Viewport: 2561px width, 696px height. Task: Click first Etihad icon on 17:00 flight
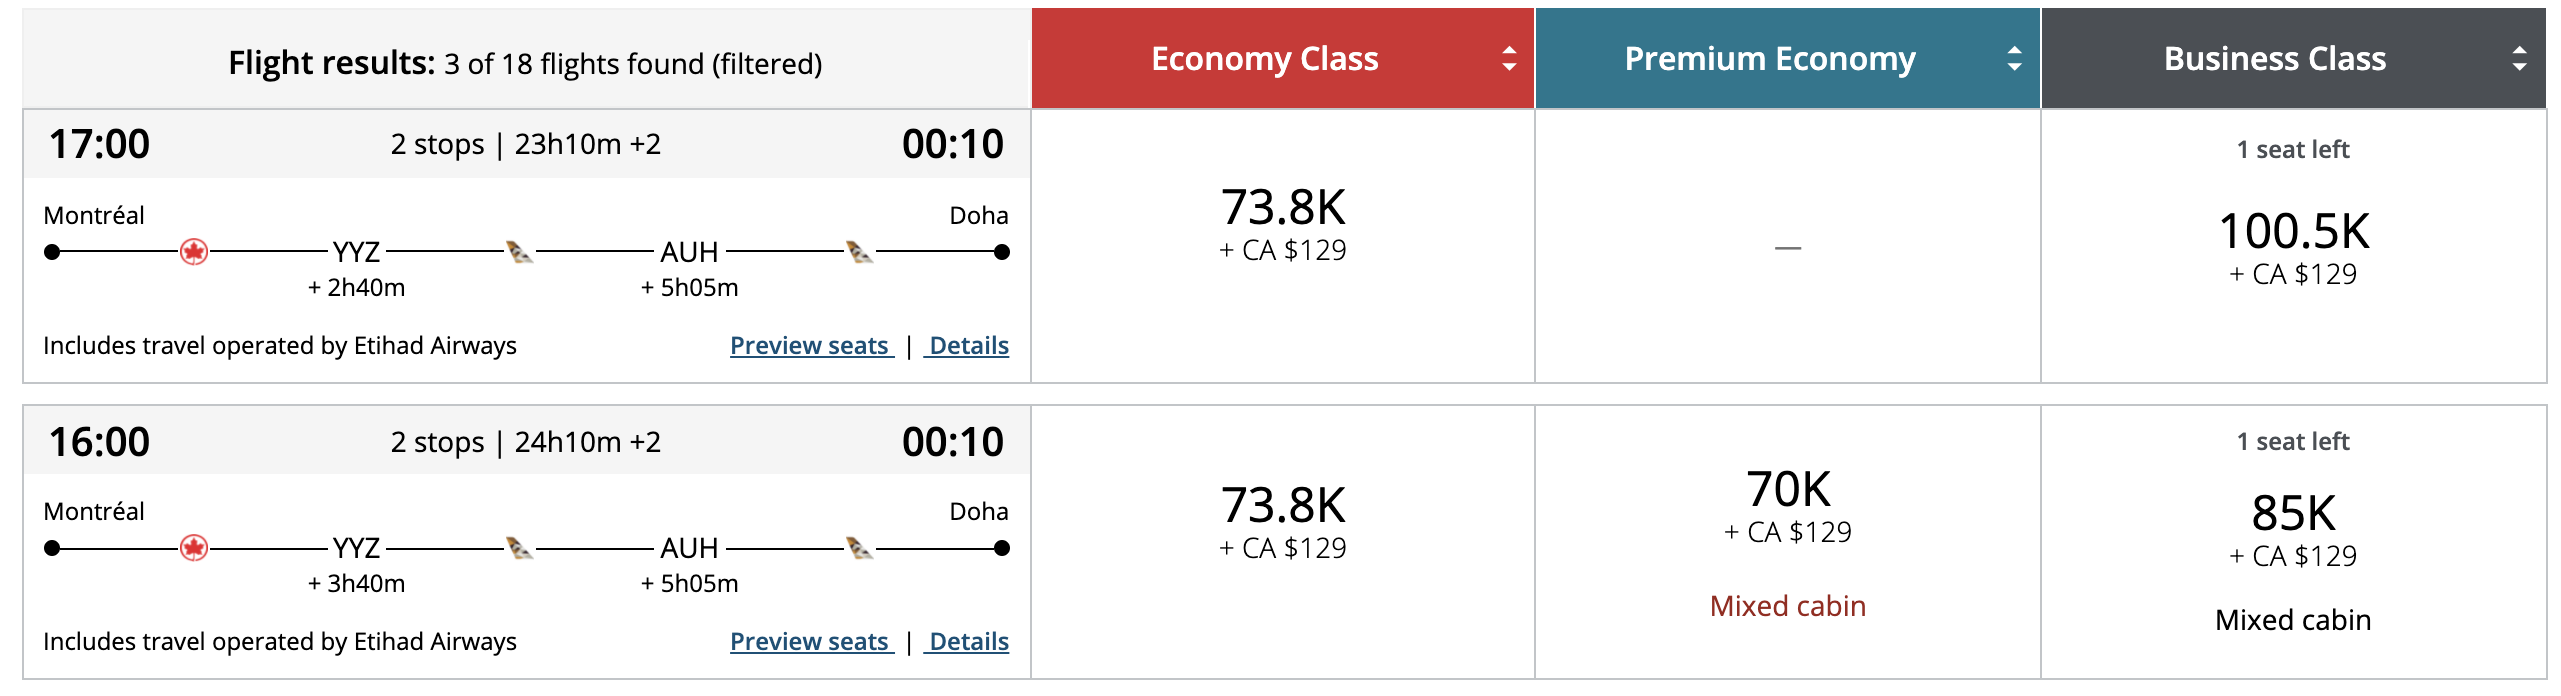point(519,252)
